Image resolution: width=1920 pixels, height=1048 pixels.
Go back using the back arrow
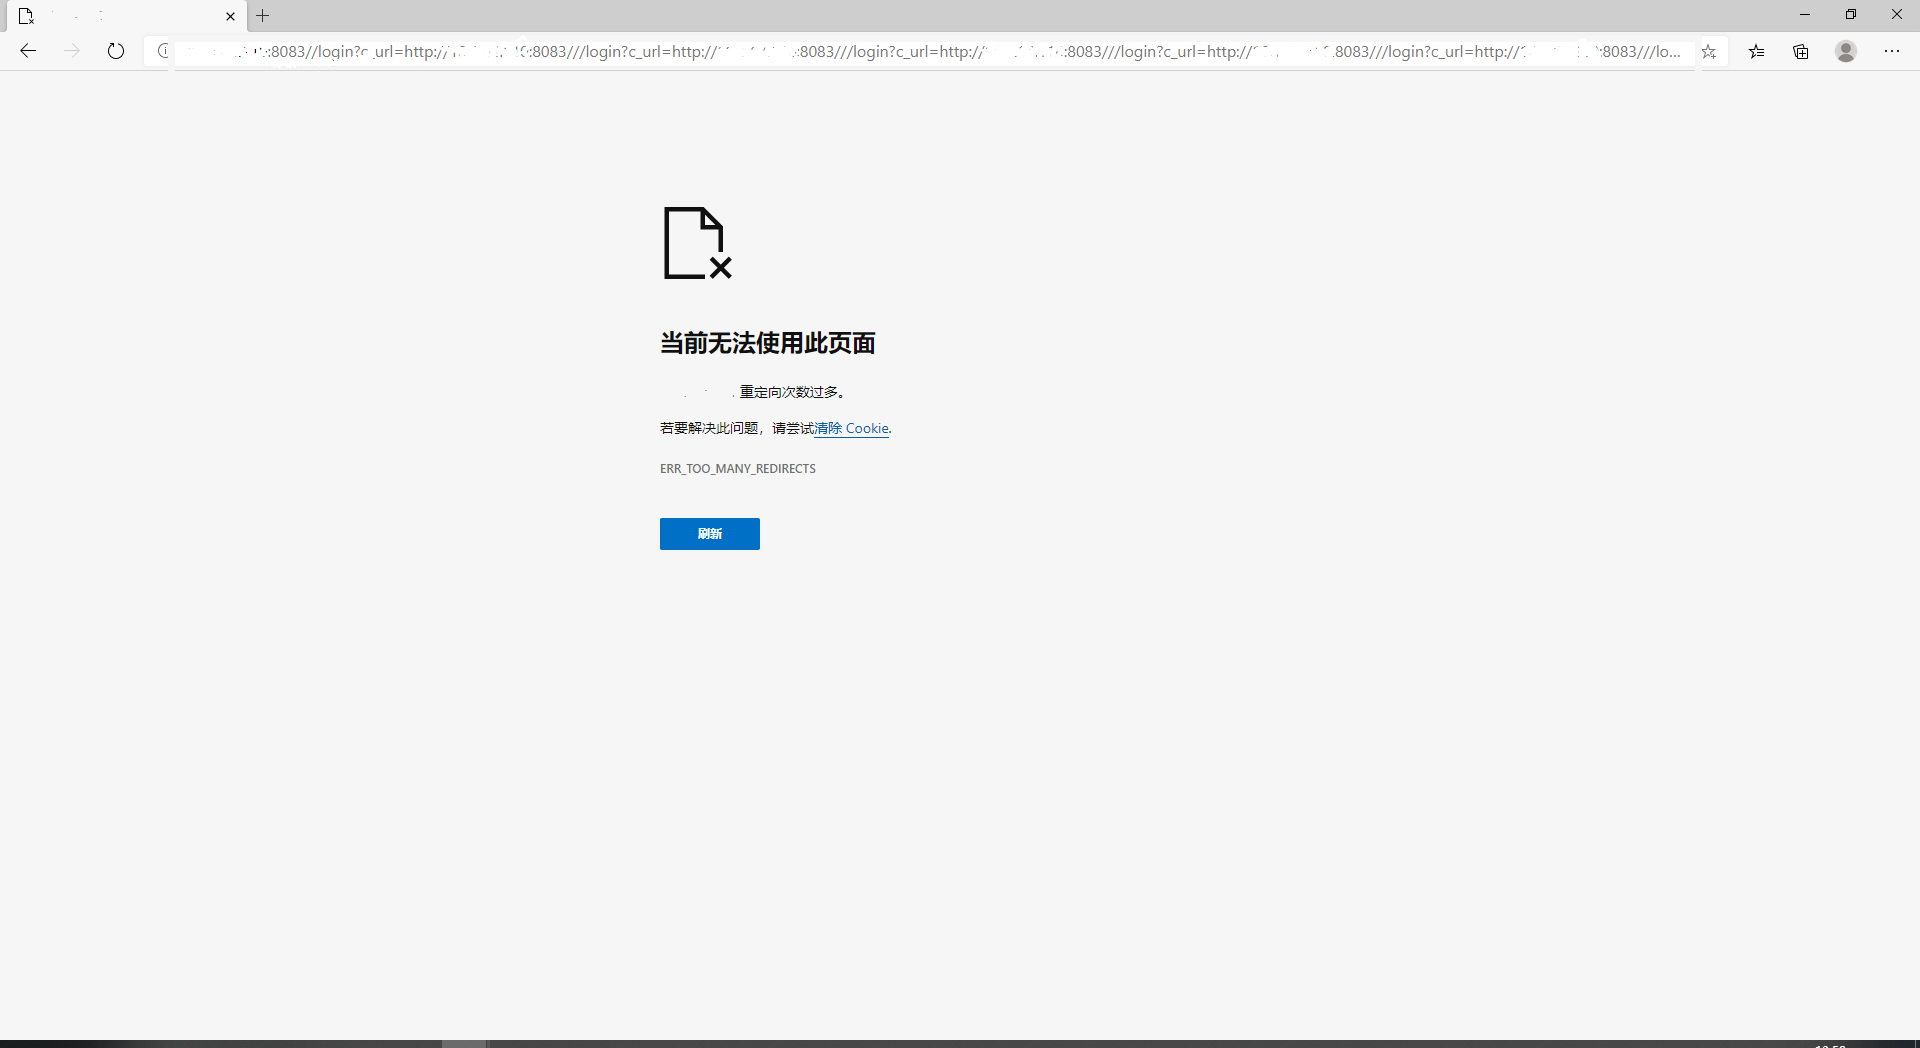pyautogui.click(x=27, y=51)
